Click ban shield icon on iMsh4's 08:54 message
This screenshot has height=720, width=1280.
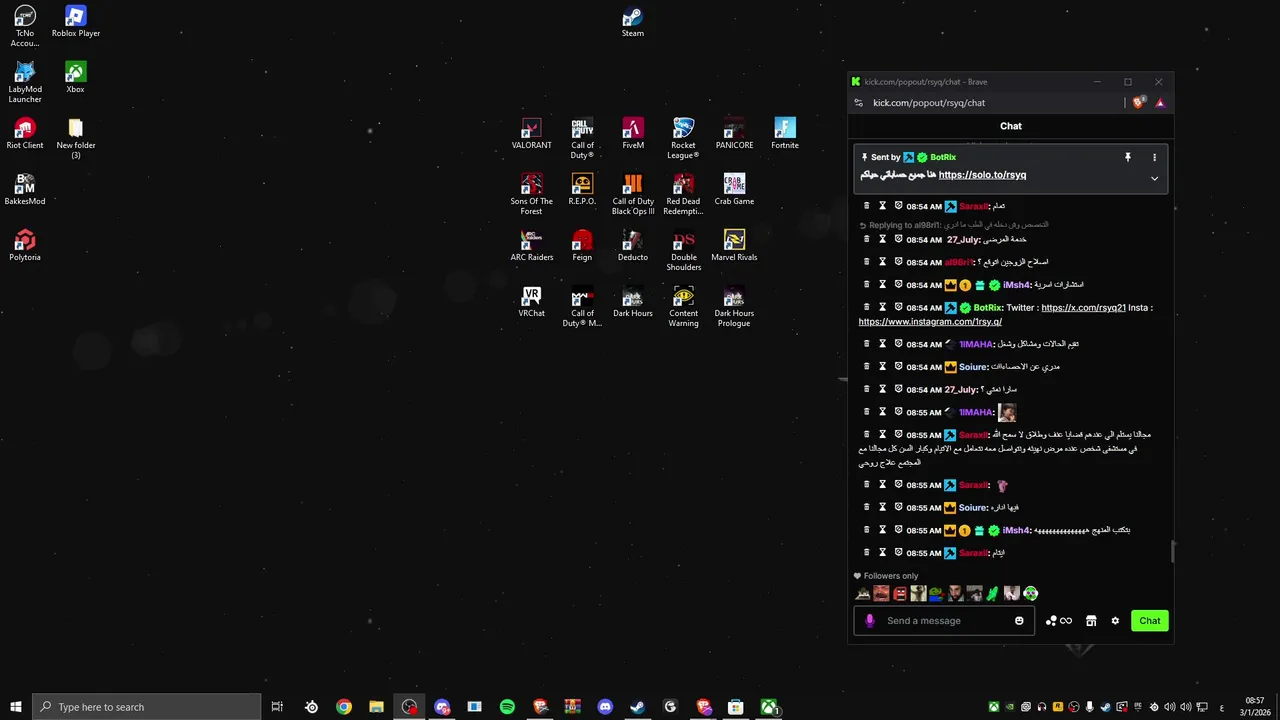tap(898, 285)
